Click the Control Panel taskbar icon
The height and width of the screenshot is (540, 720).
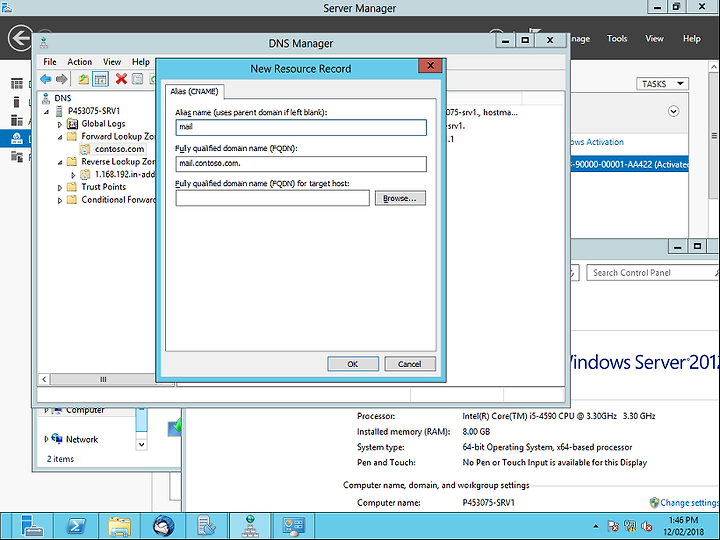294,526
